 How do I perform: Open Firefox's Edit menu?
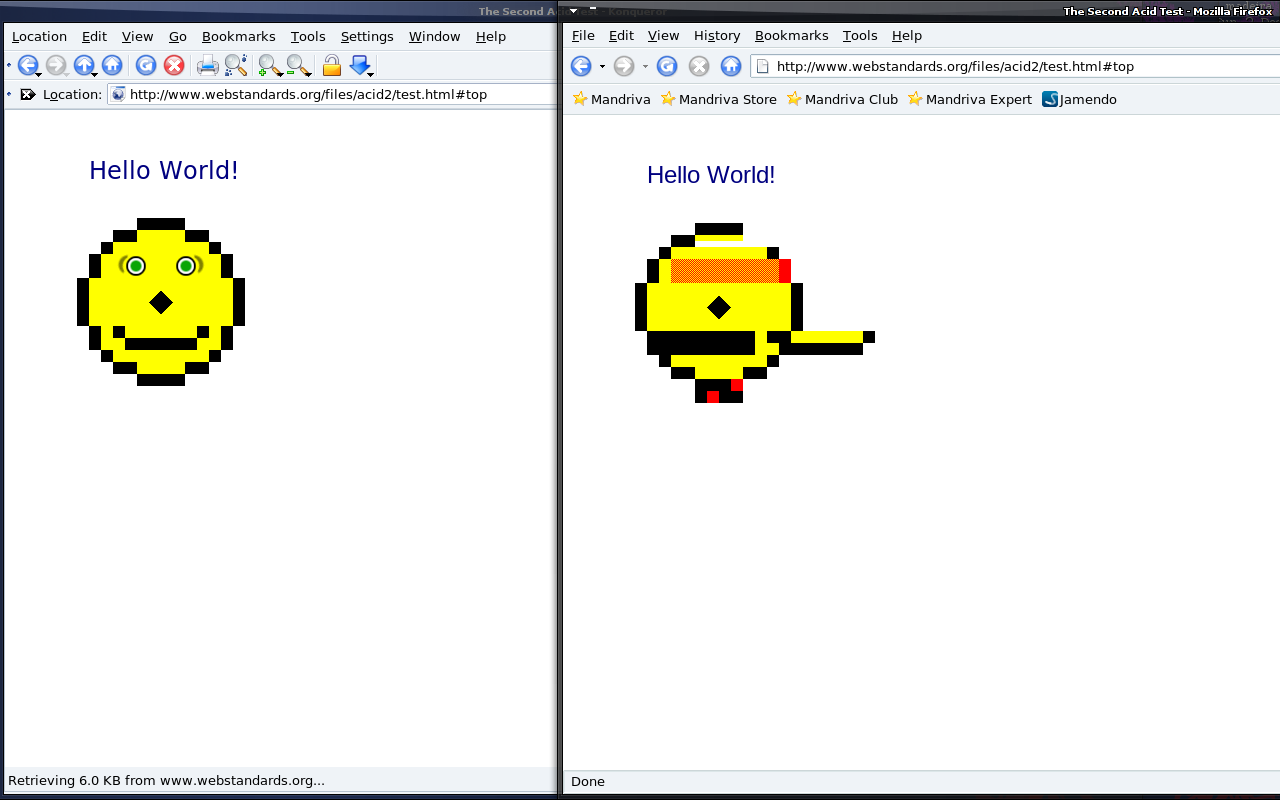(x=621, y=35)
